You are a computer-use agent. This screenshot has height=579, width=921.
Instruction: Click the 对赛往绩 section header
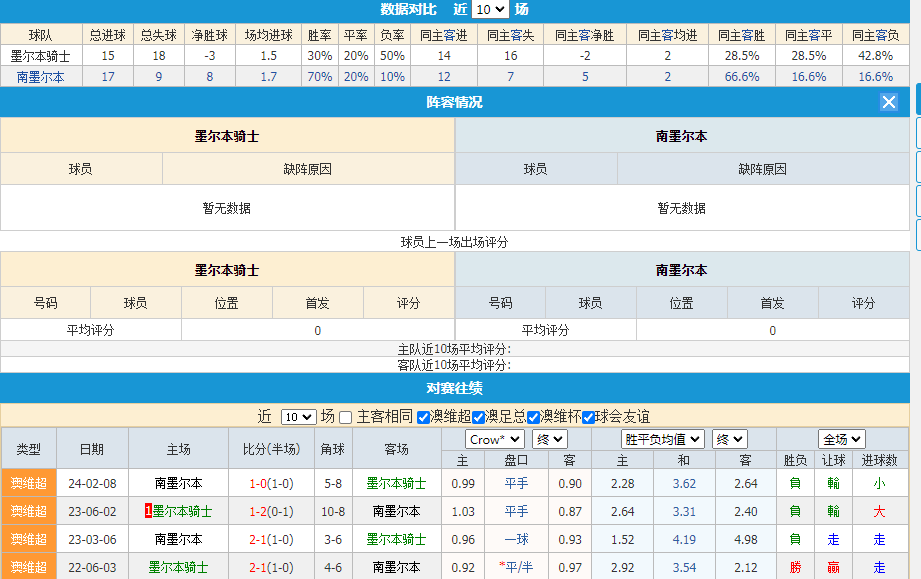(455, 388)
